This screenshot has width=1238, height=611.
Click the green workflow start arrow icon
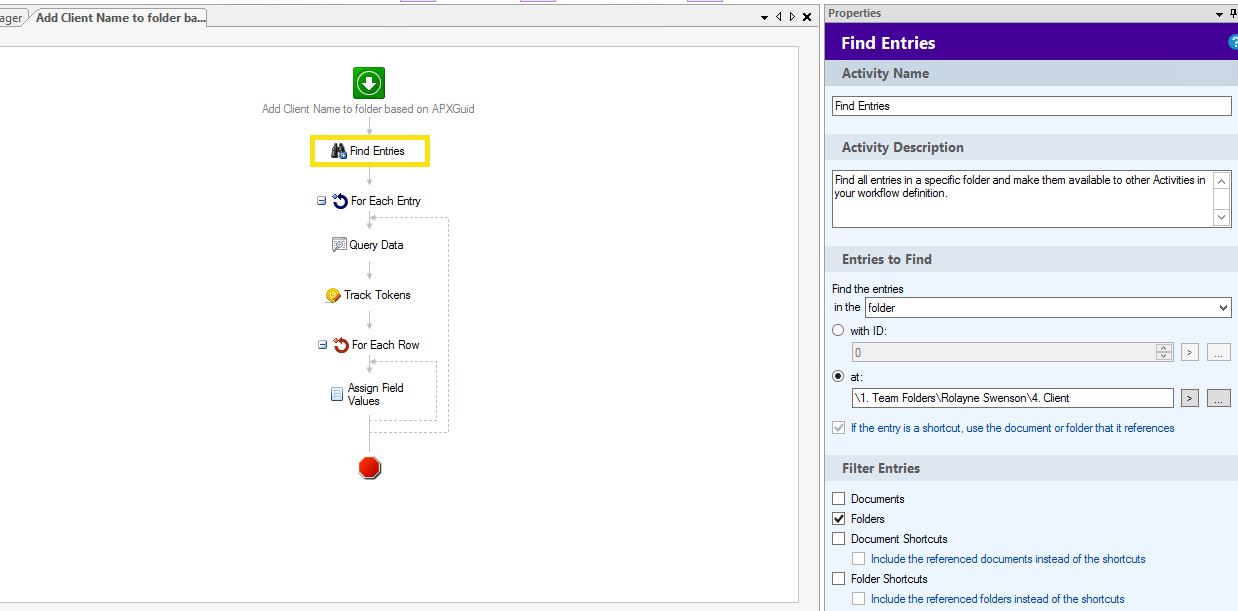[369, 83]
